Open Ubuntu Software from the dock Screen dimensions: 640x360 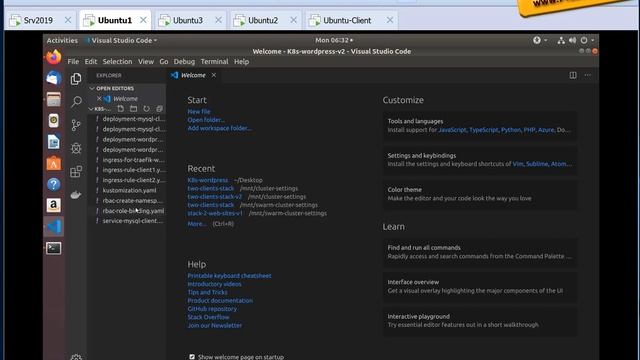[53, 163]
